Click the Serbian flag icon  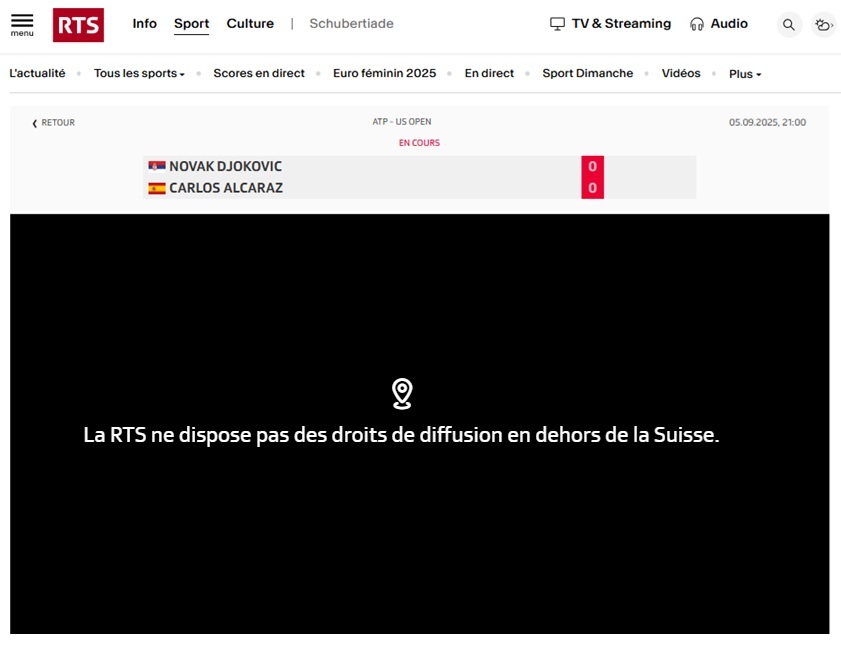coord(157,166)
